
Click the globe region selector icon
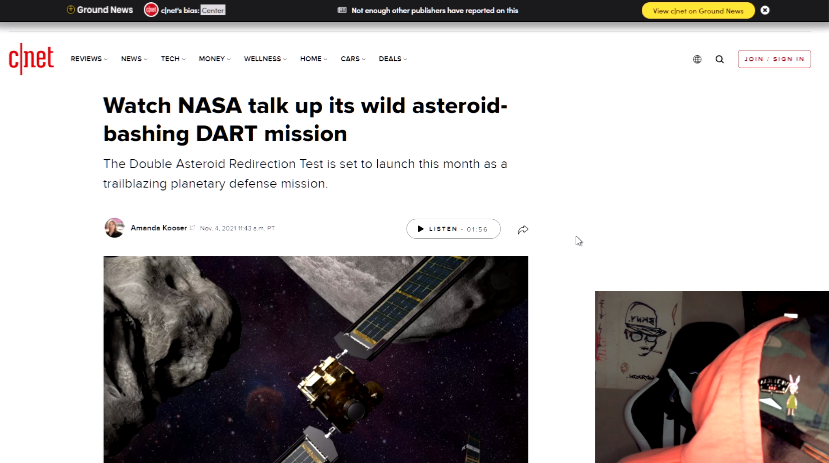(697, 59)
